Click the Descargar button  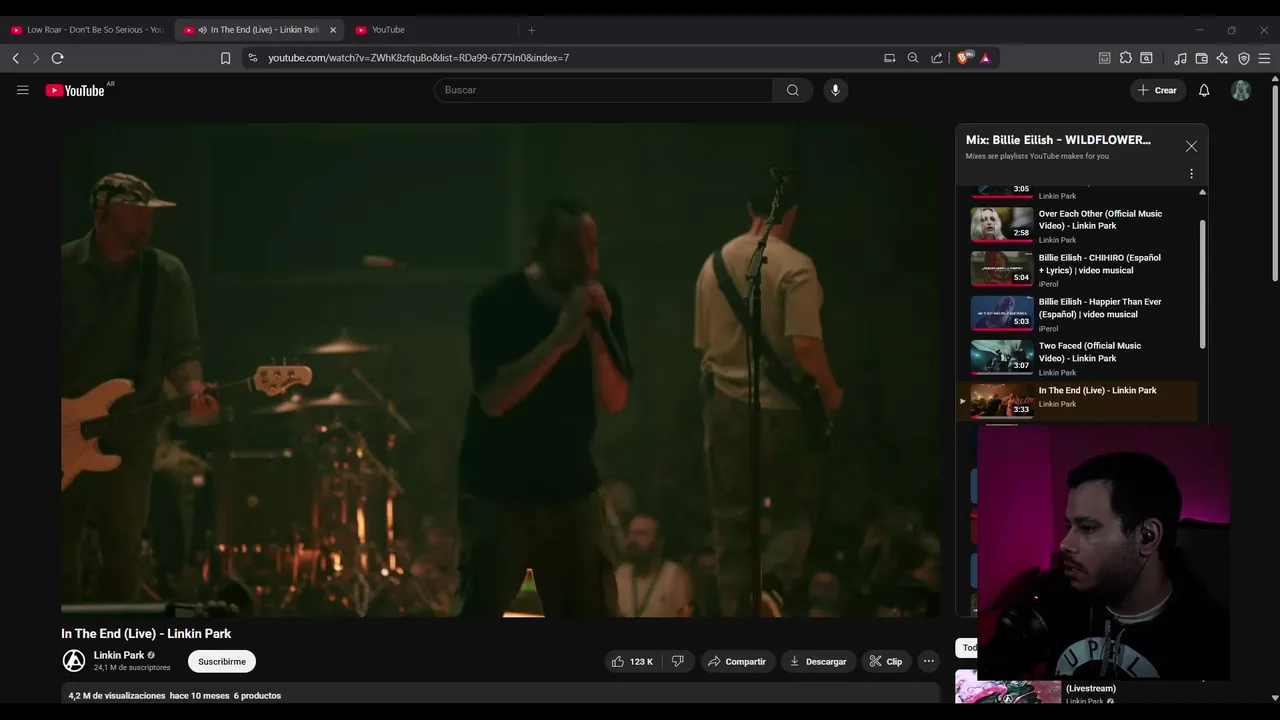[x=818, y=661]
